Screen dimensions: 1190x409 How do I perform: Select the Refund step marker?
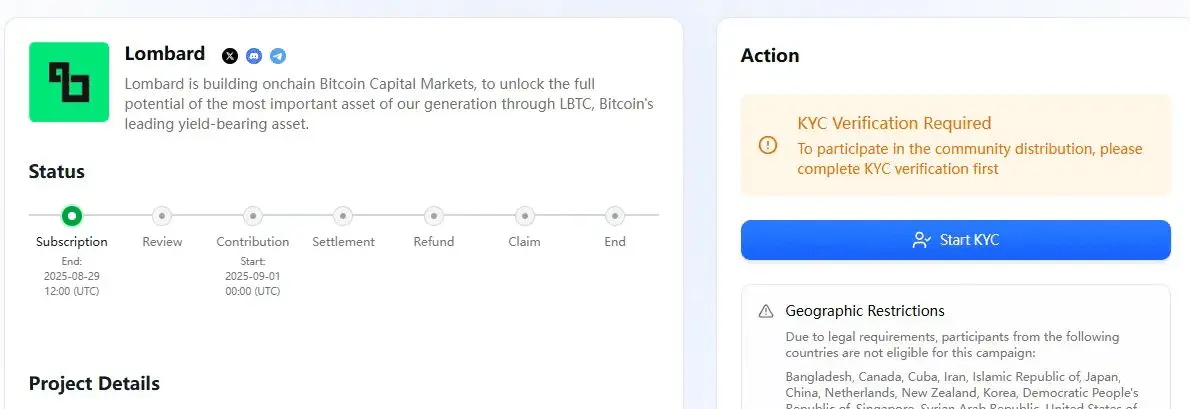(x=433, y=216)
